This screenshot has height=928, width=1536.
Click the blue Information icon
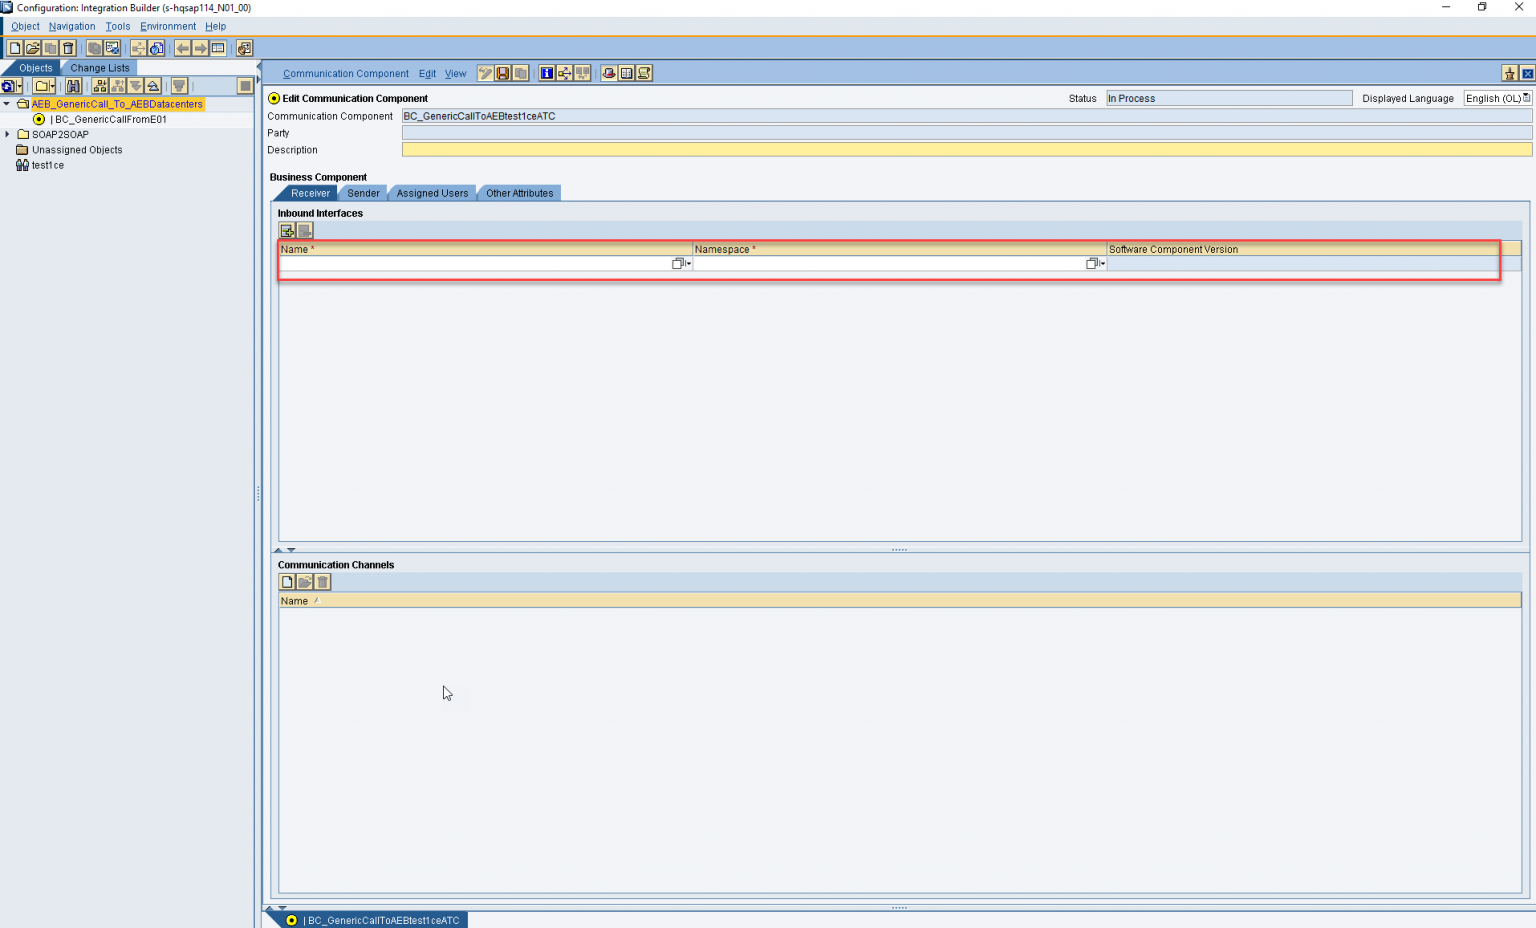[547, 72]
